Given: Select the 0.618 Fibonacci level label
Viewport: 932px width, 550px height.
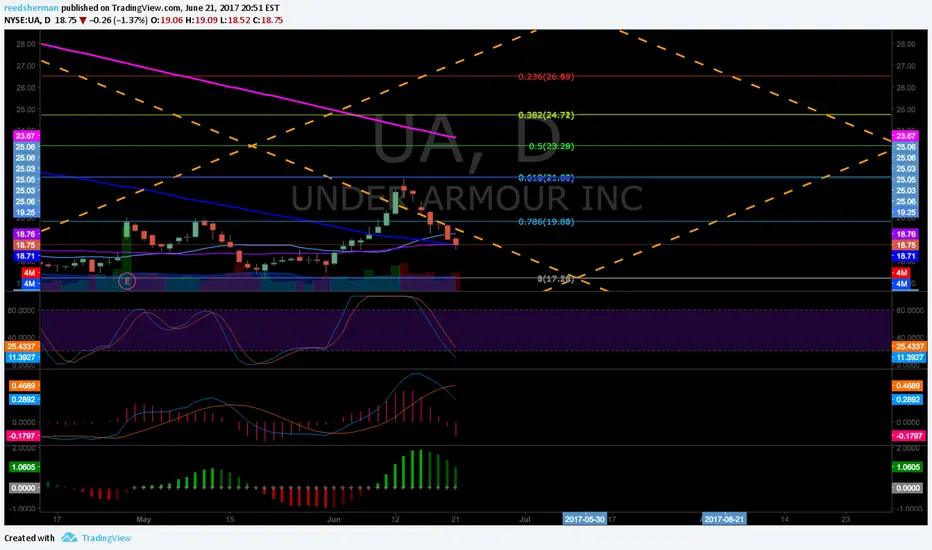Looking at the screenshot, I should pos(546,178).
